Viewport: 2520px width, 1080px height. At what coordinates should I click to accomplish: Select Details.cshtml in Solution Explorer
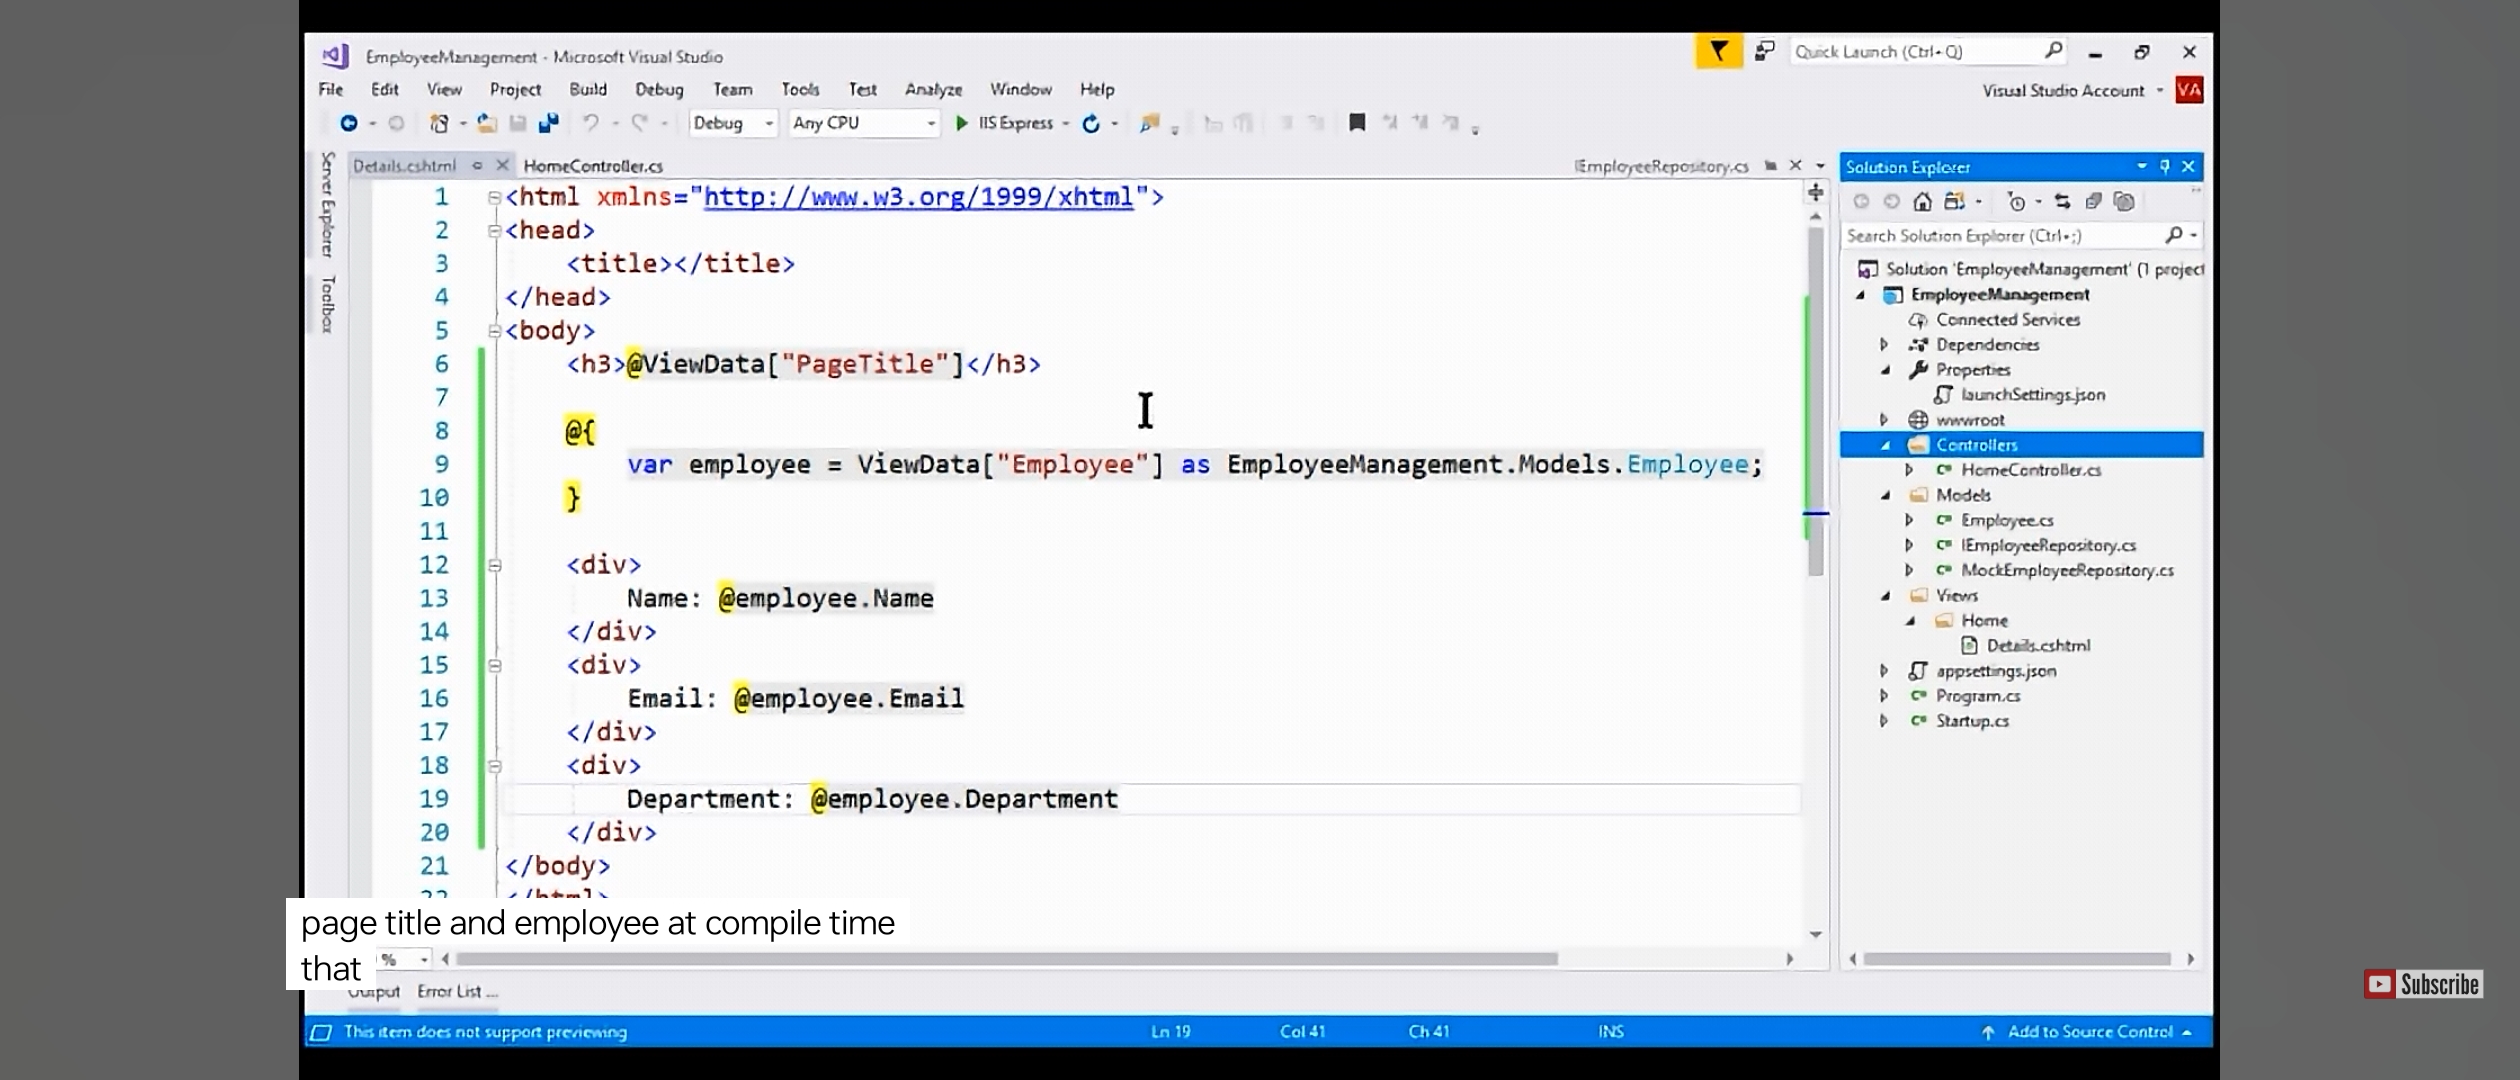click(2038, 646)
